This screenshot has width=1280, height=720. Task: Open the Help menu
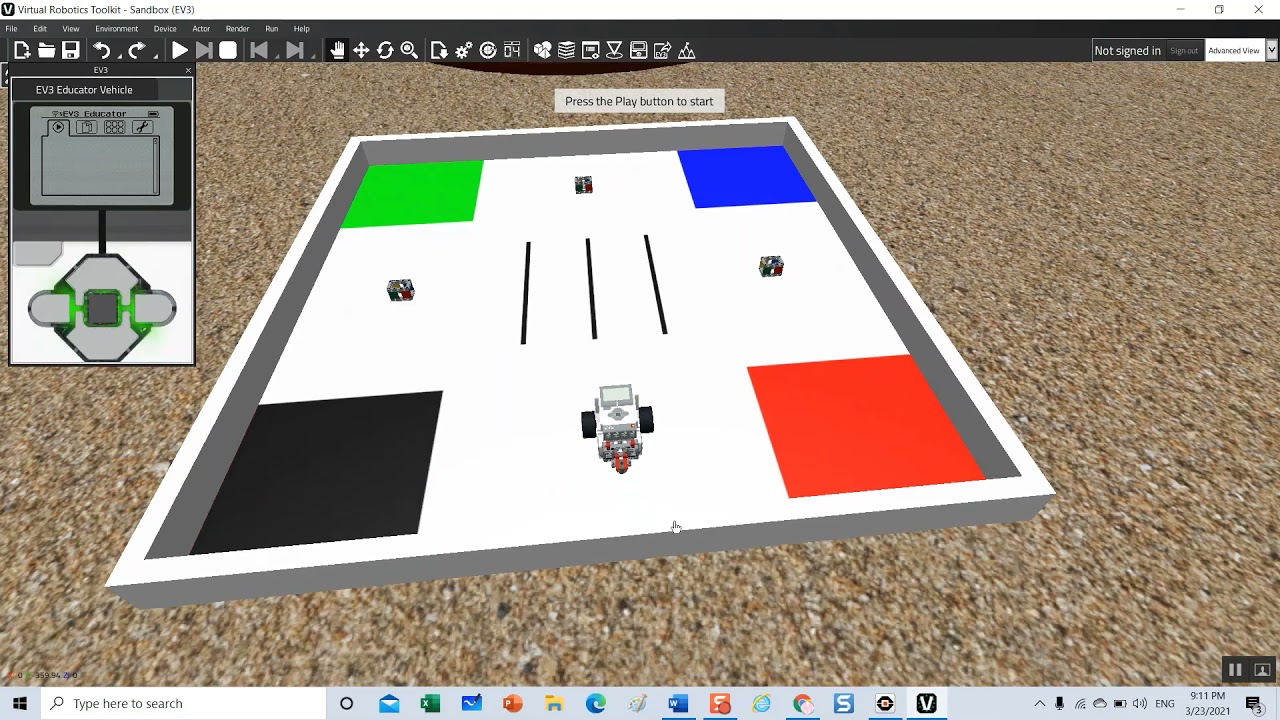tap(301, 28)
